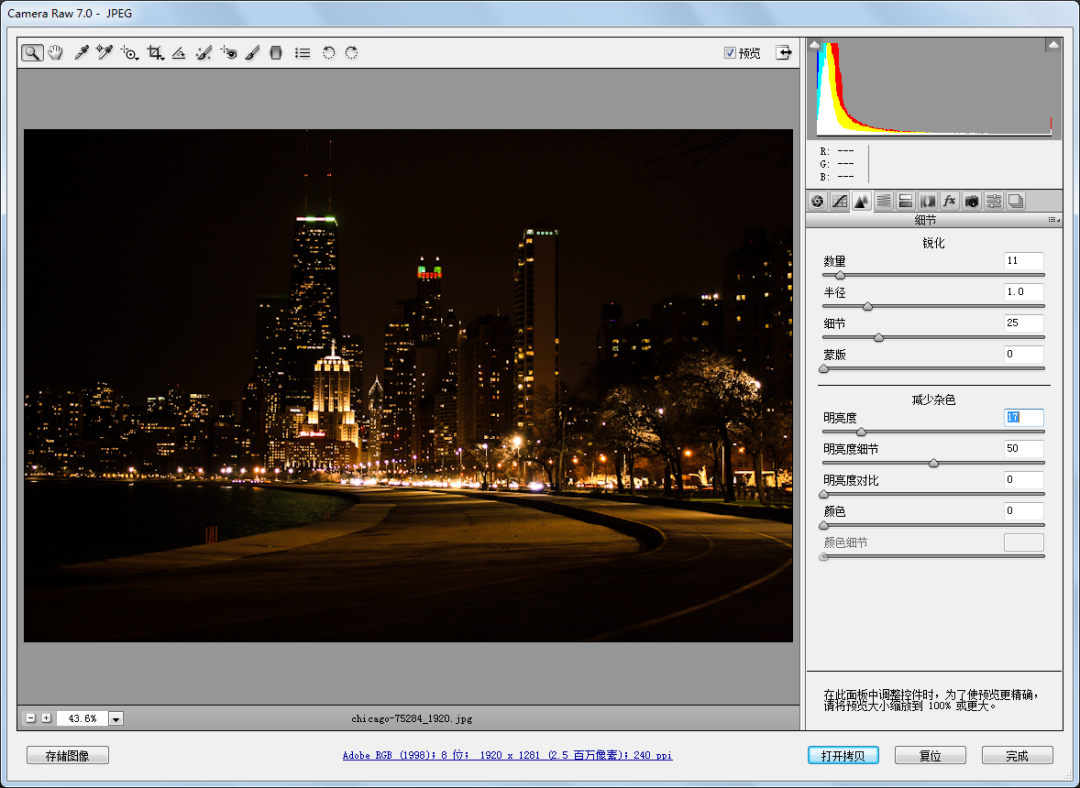Zoom in with the plus button
Image resolution: width=1080 pixels, height=788 pixels.
46,718
